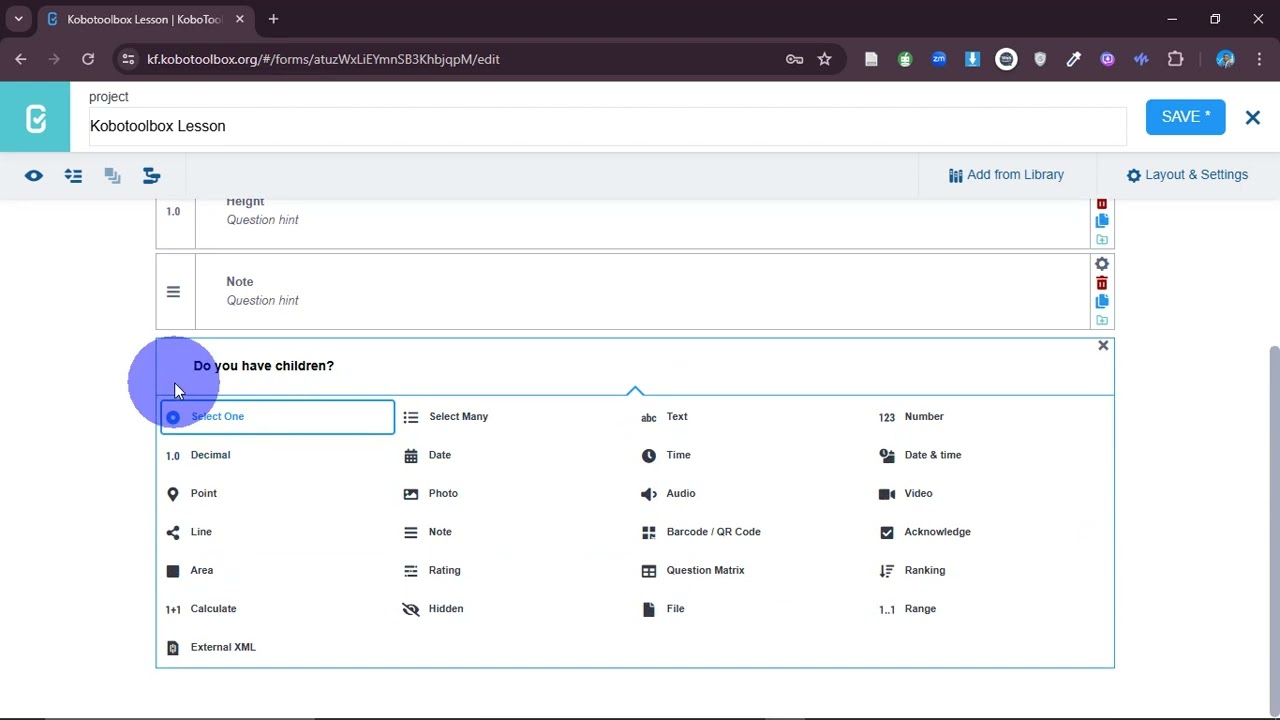Choose the Range question type
The height and width of the screenshot is (720, 1280).
pos(908,609)
